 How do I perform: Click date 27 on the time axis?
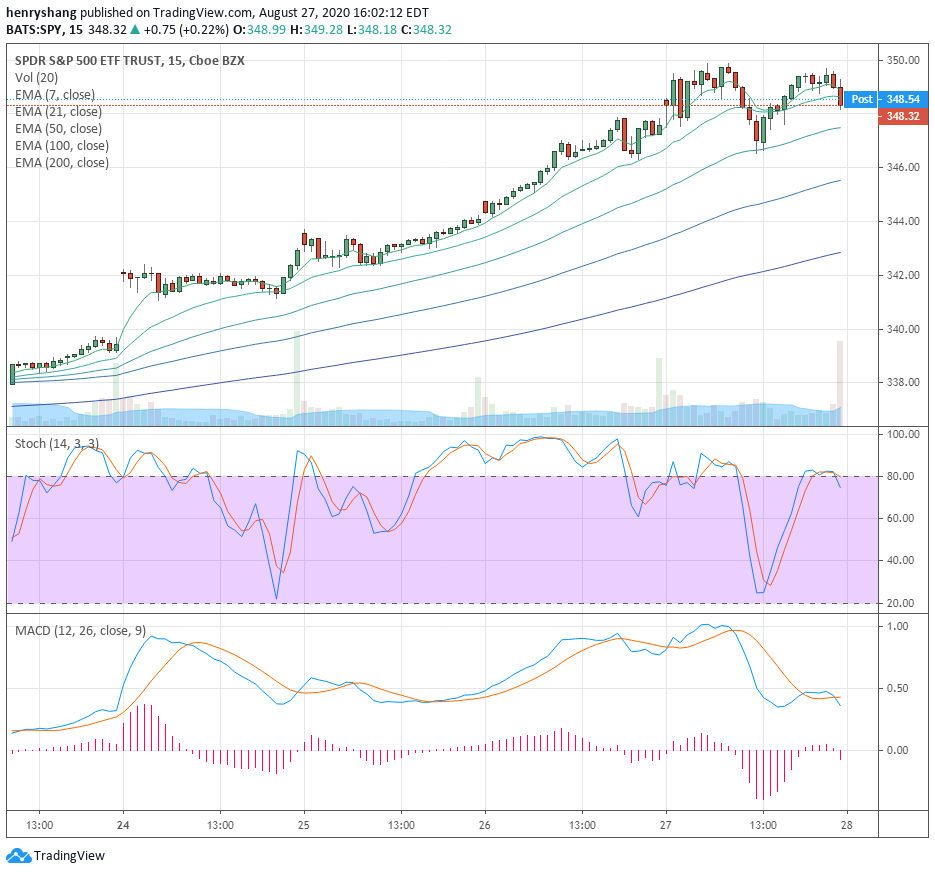(x=665, y=826)
